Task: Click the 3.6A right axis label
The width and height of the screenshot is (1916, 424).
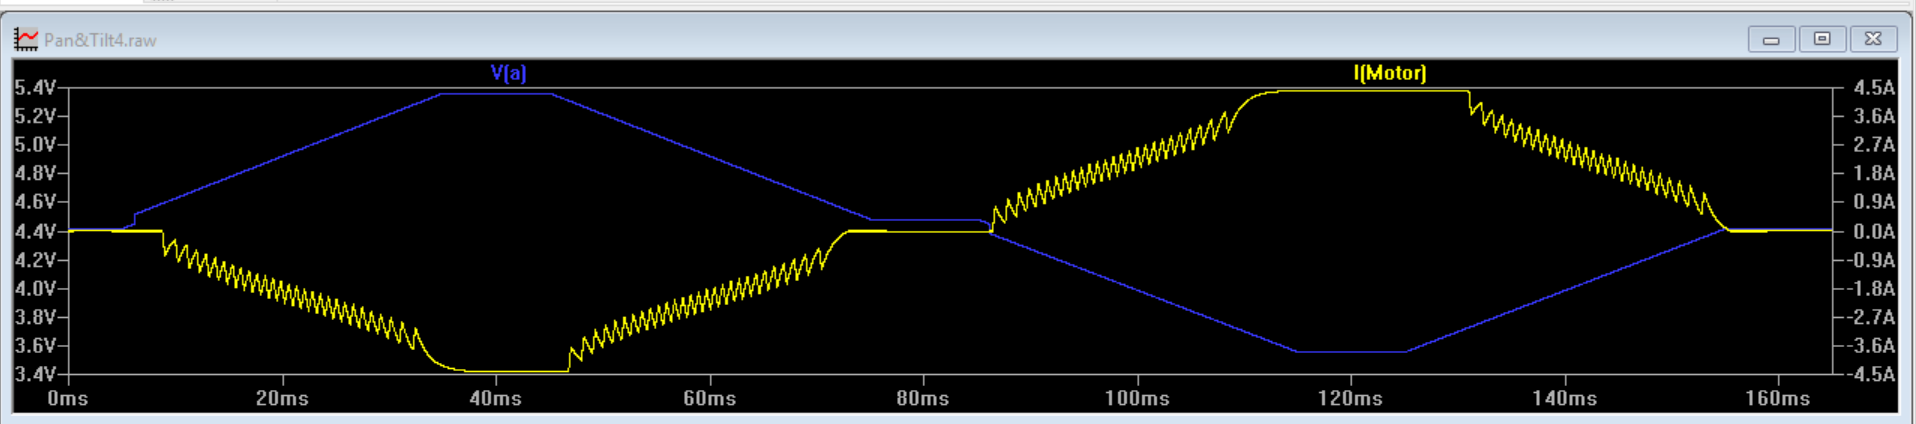Action: 1874,116
